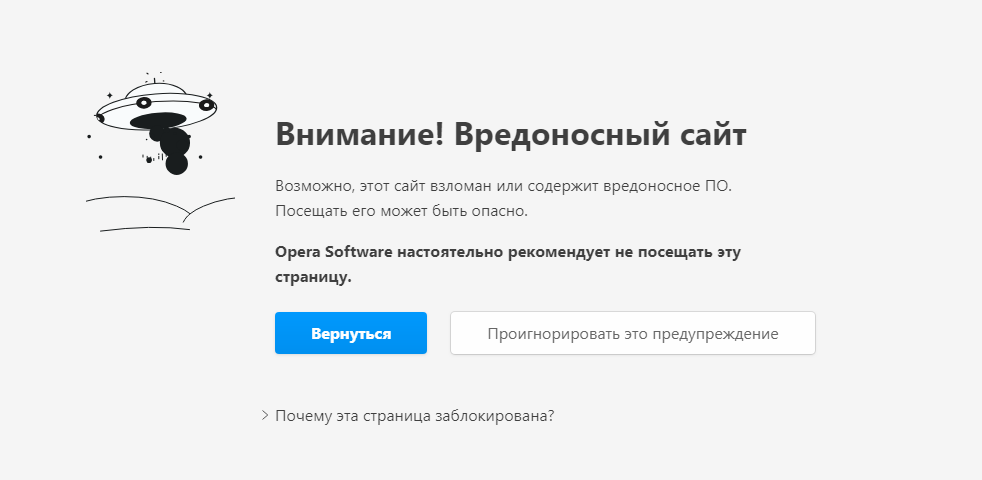Screen dimensions: 982x480
Task: Click the lowest round smoke ball under the UFO
Action: (177, 164)
